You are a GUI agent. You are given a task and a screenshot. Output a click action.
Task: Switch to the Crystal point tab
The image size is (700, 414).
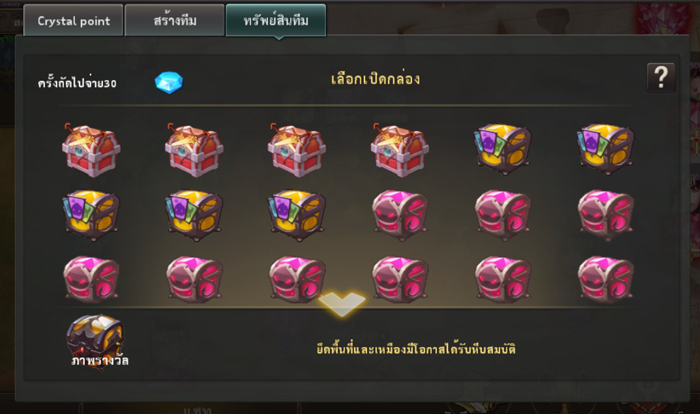73,21
